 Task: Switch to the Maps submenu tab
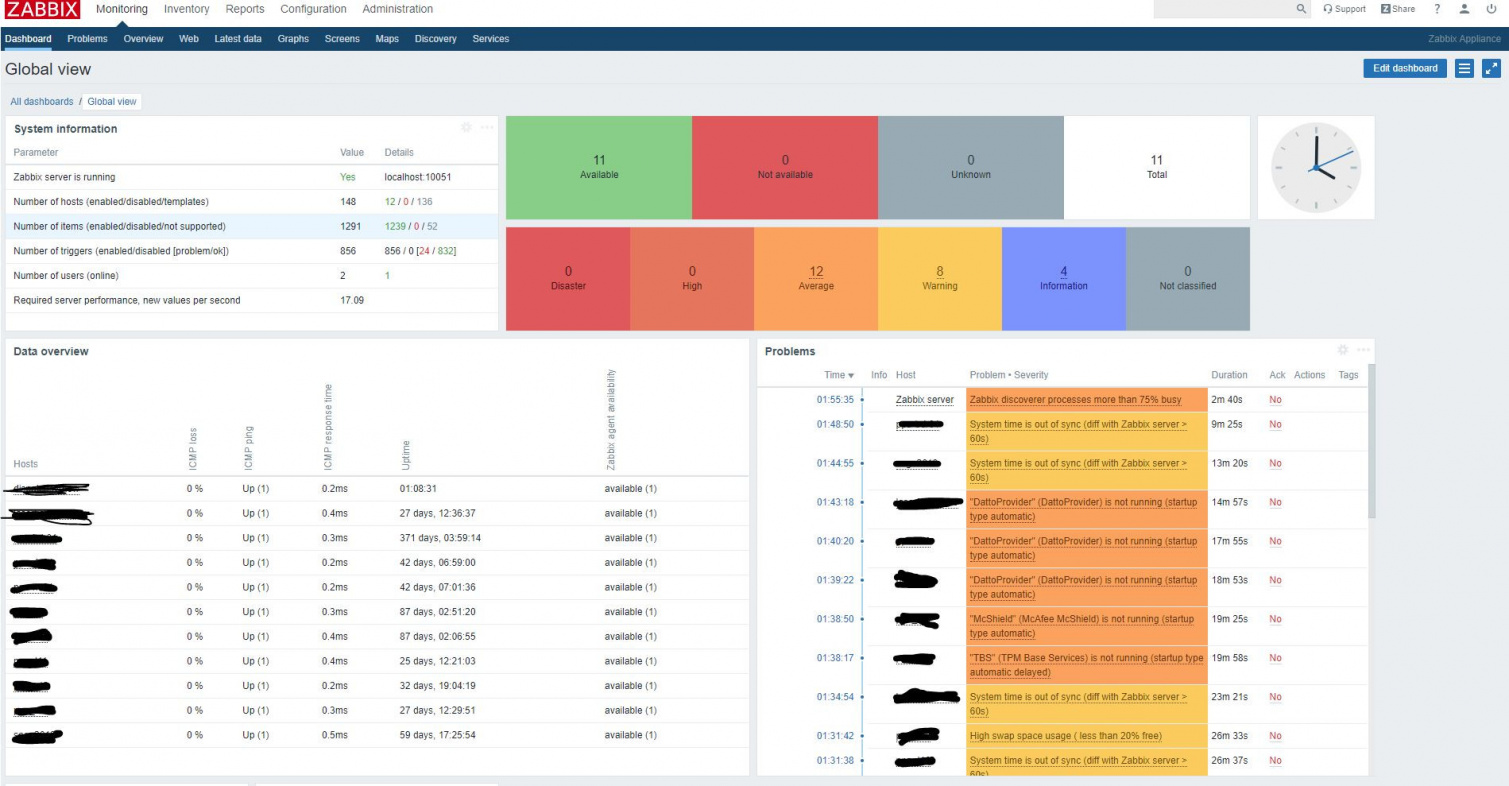coord(387,39)
